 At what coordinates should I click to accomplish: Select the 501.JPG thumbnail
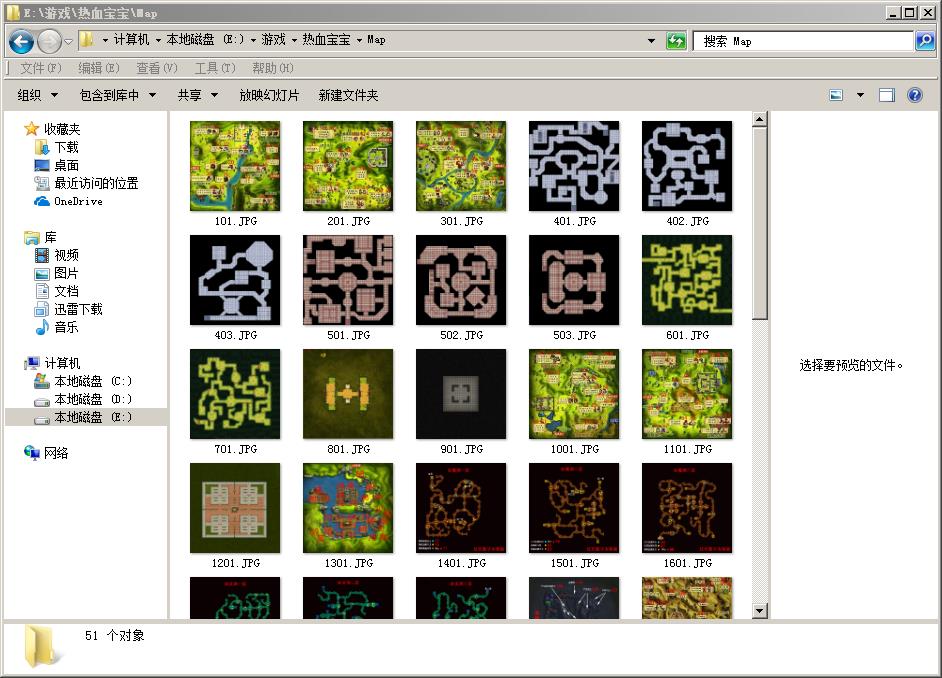click(348, 280)
